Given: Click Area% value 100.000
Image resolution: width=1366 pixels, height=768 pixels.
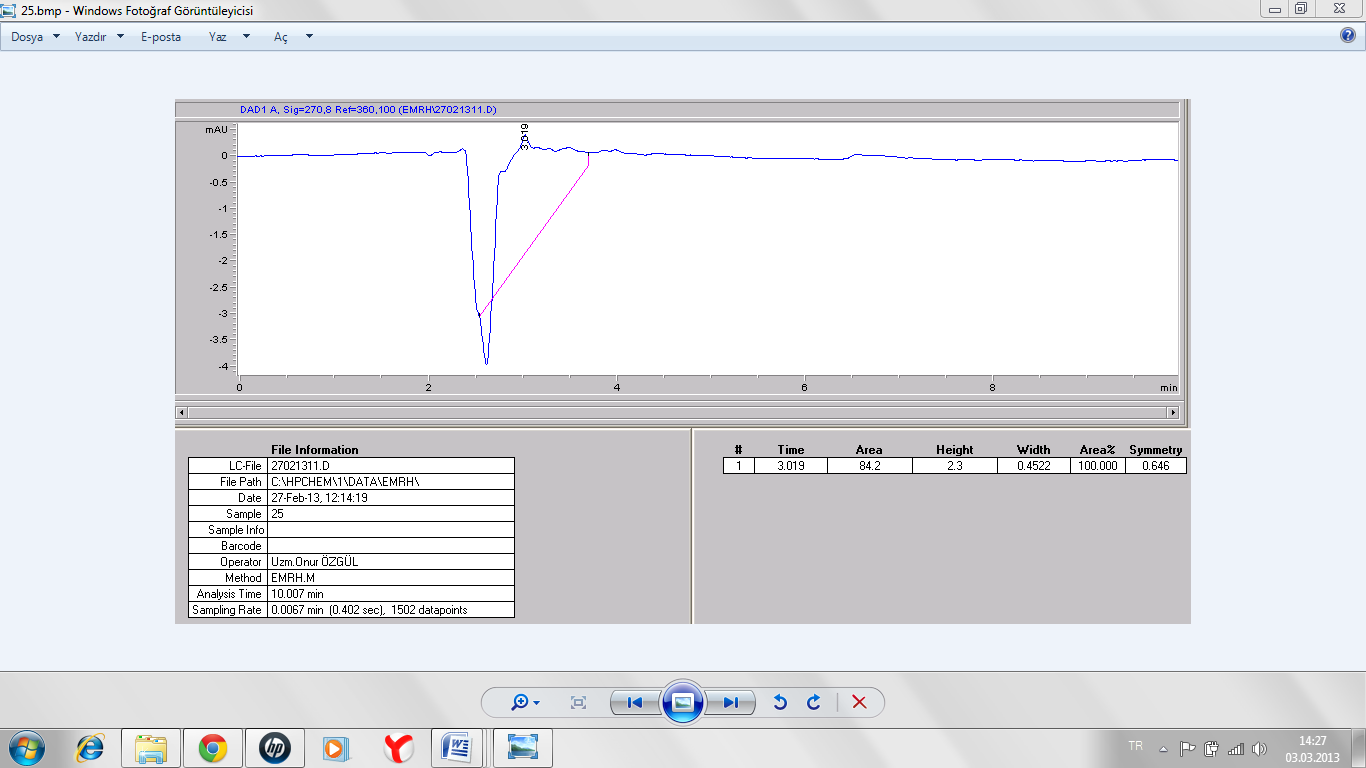Looking at the screenshot, I should coord(1098,466).
